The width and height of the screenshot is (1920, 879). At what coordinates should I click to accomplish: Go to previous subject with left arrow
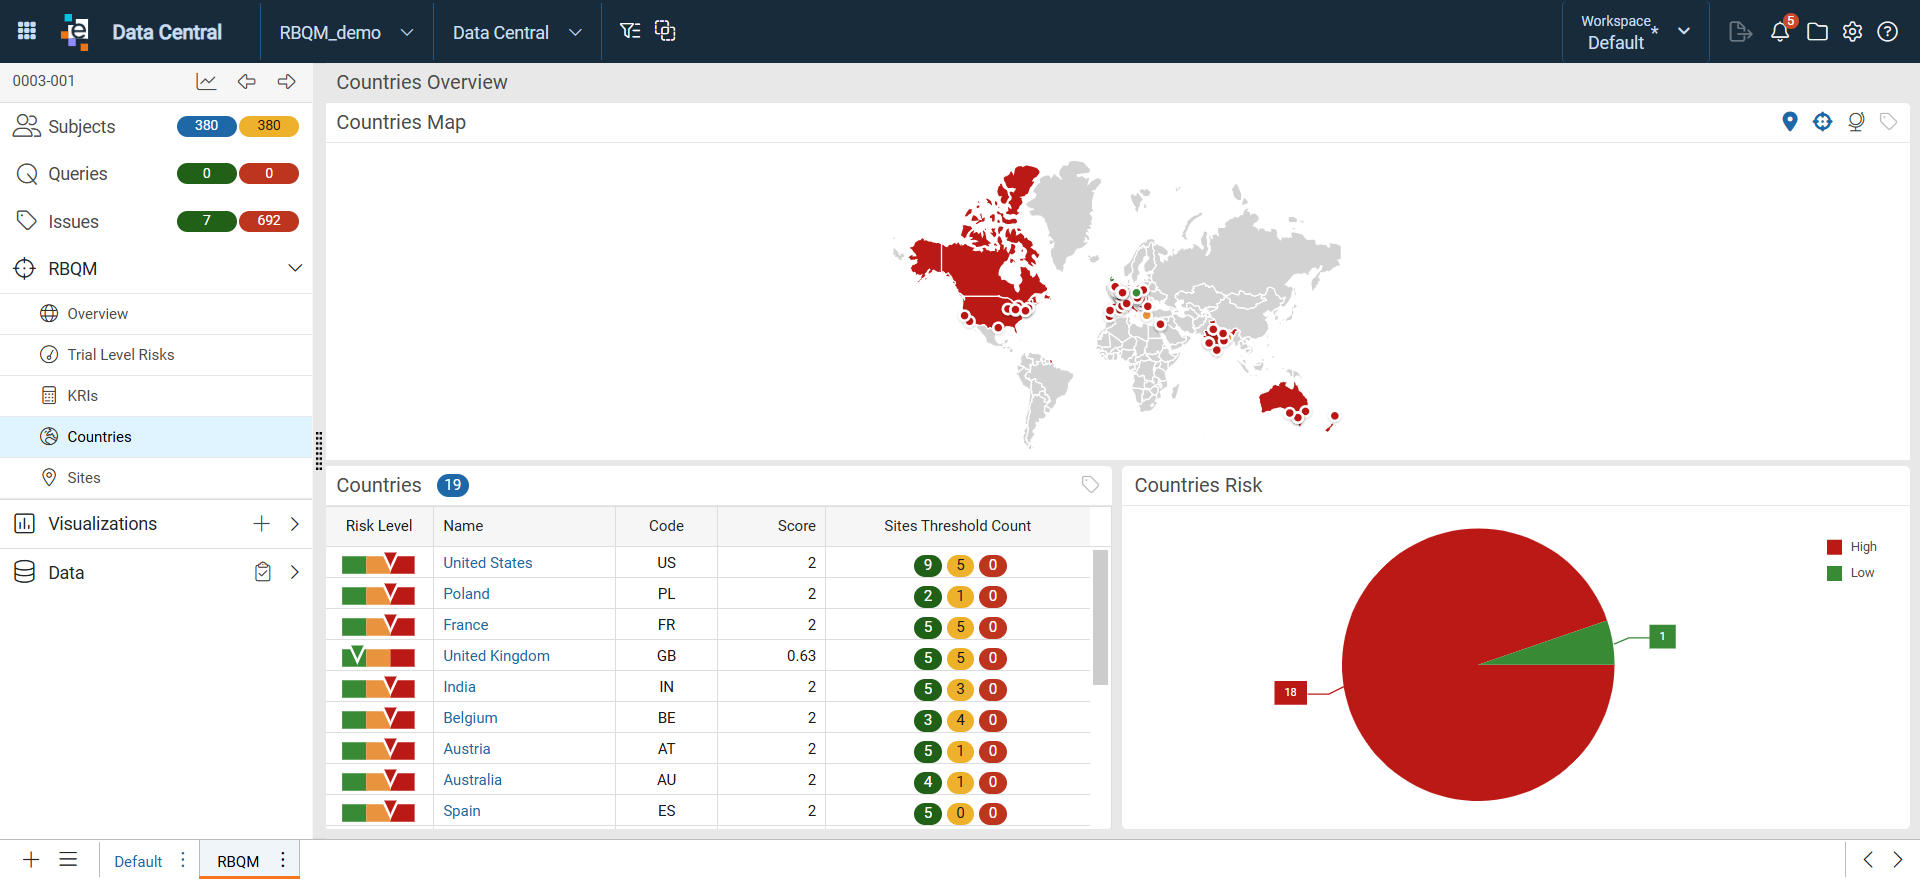point(246,81)
